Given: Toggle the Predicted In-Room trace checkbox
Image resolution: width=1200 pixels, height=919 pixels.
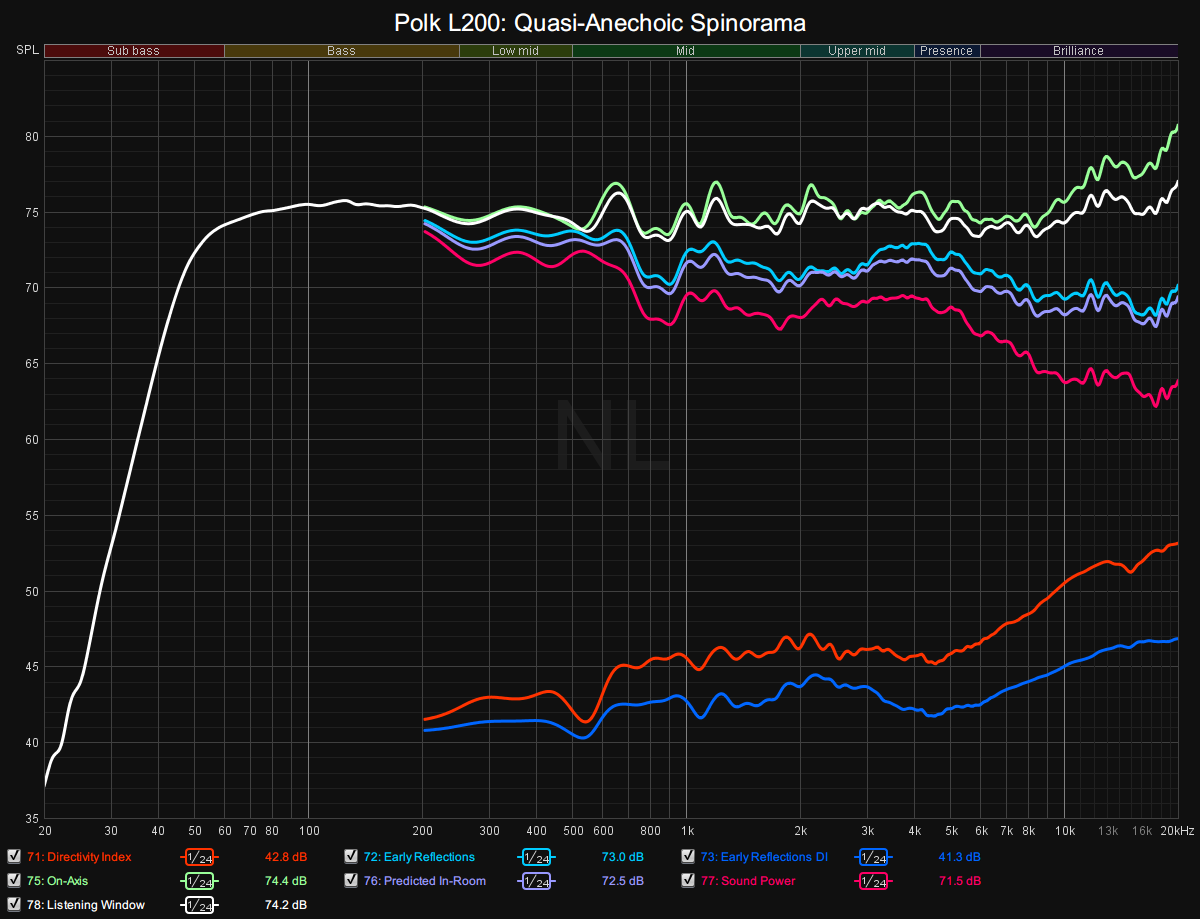Looking at the screenshot, I should [351, 881].
